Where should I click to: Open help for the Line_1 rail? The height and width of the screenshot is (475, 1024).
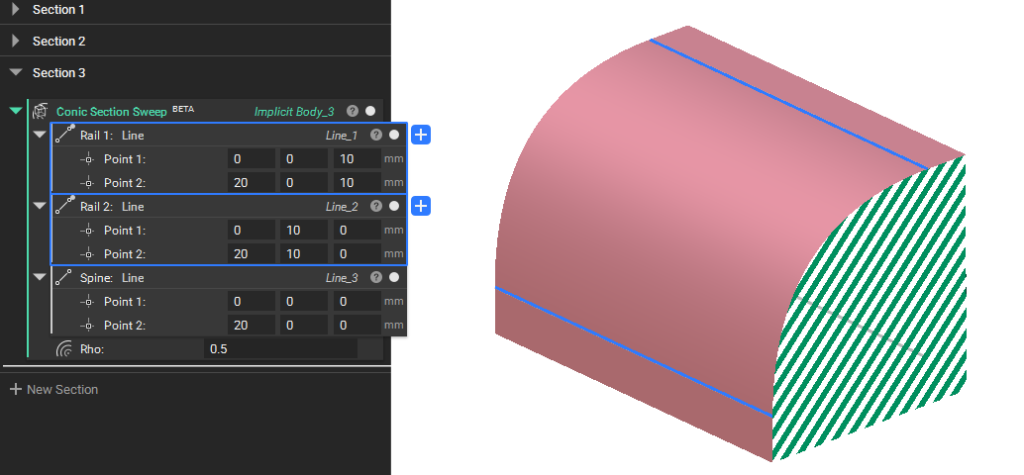click(x=376, y=135)
